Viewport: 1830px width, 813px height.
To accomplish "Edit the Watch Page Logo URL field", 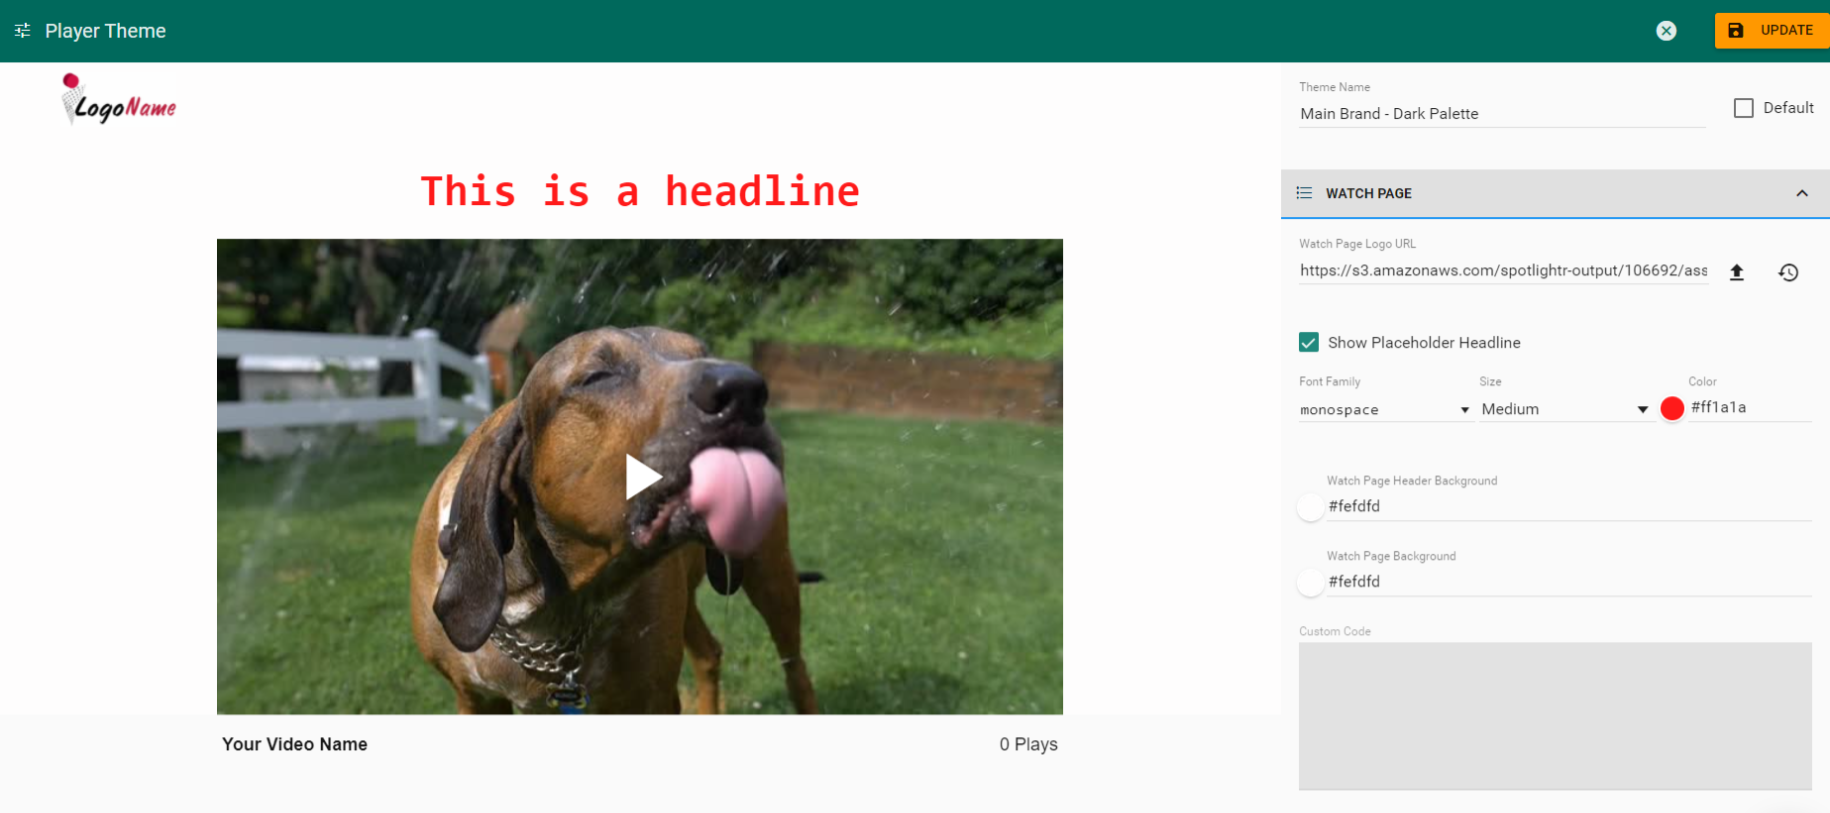I will [x=1503, y=271].
